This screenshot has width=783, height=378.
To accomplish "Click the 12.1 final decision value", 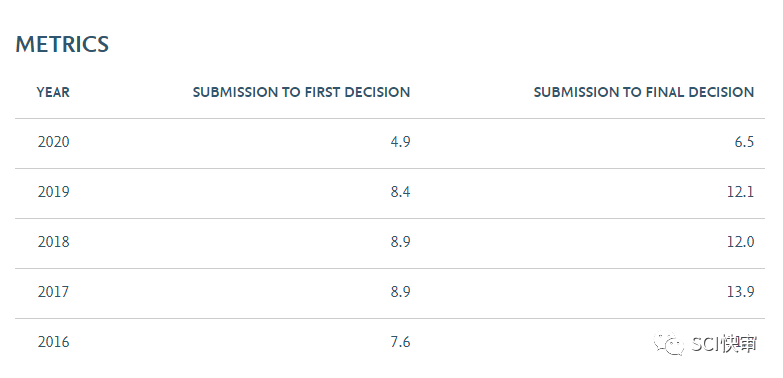I will point(741,192).
